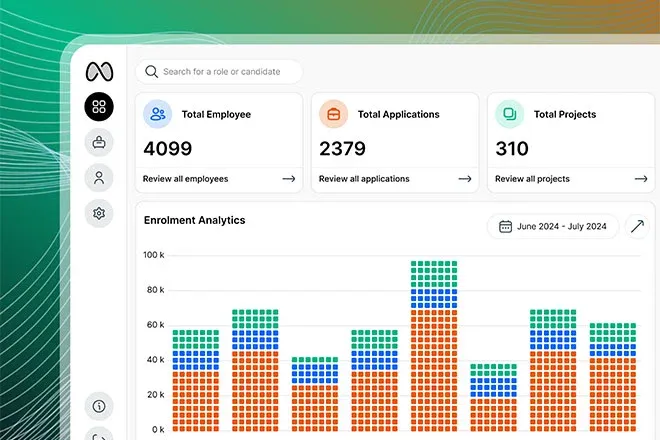Click the calendar icon in the date range
Viewport: 660px width, 440px height.
pyautogui.click(x=505, y=227)
